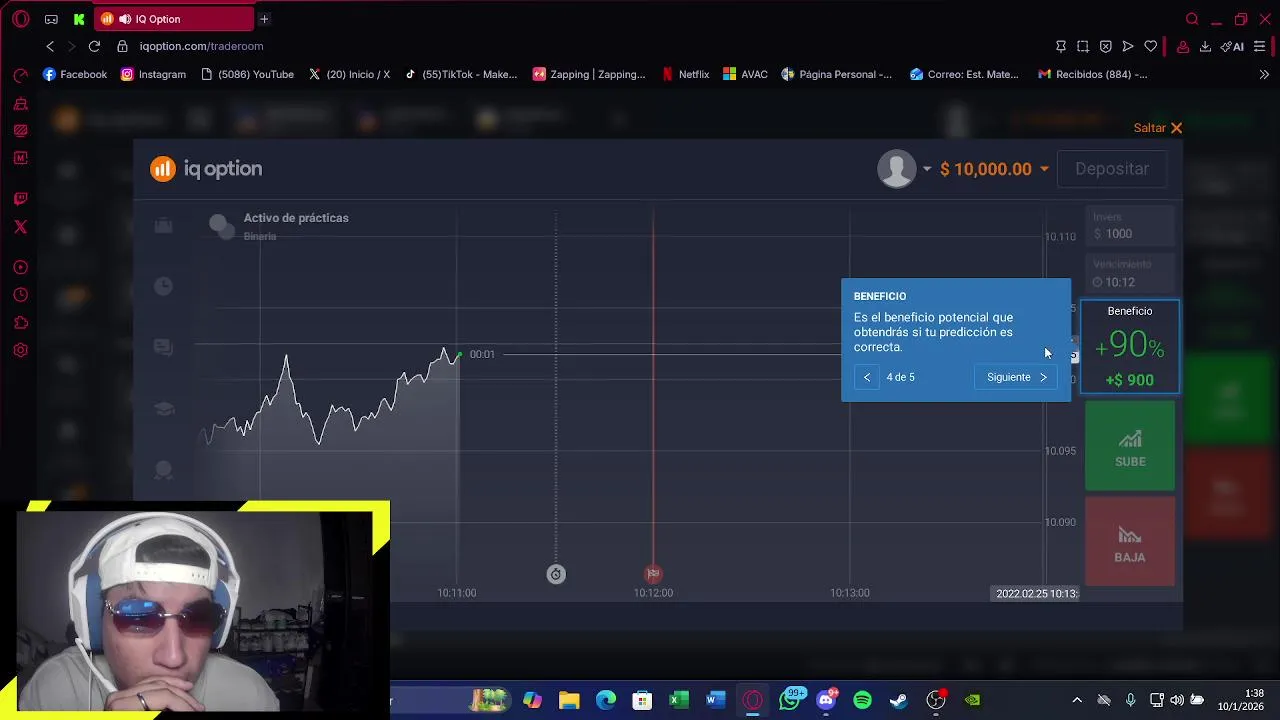Screen dimensions: 1280x720
Task: Open the Opera menu logo
Action: coord(21,19)
